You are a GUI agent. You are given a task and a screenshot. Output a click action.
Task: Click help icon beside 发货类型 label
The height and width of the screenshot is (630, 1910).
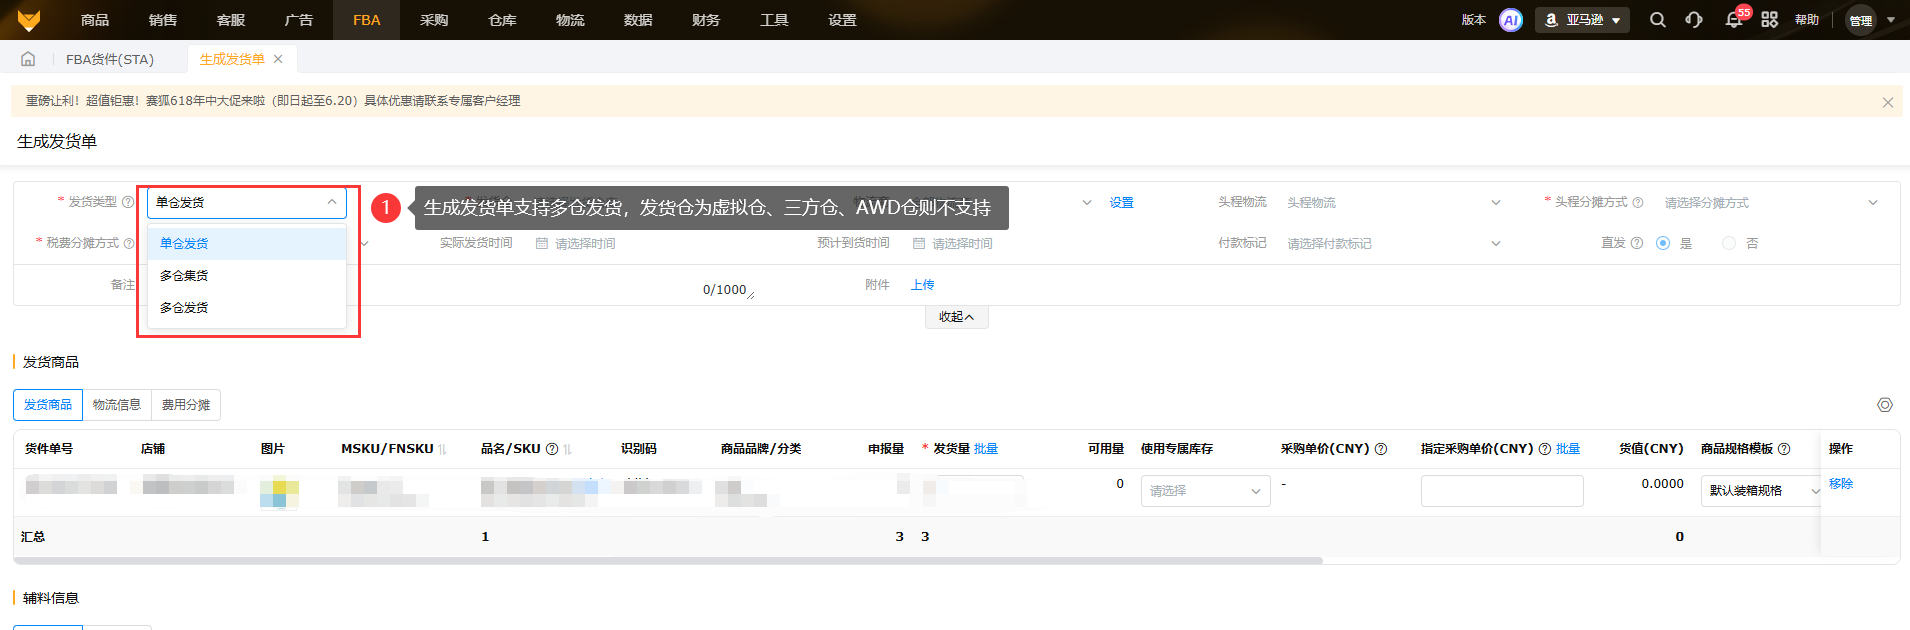128,202
